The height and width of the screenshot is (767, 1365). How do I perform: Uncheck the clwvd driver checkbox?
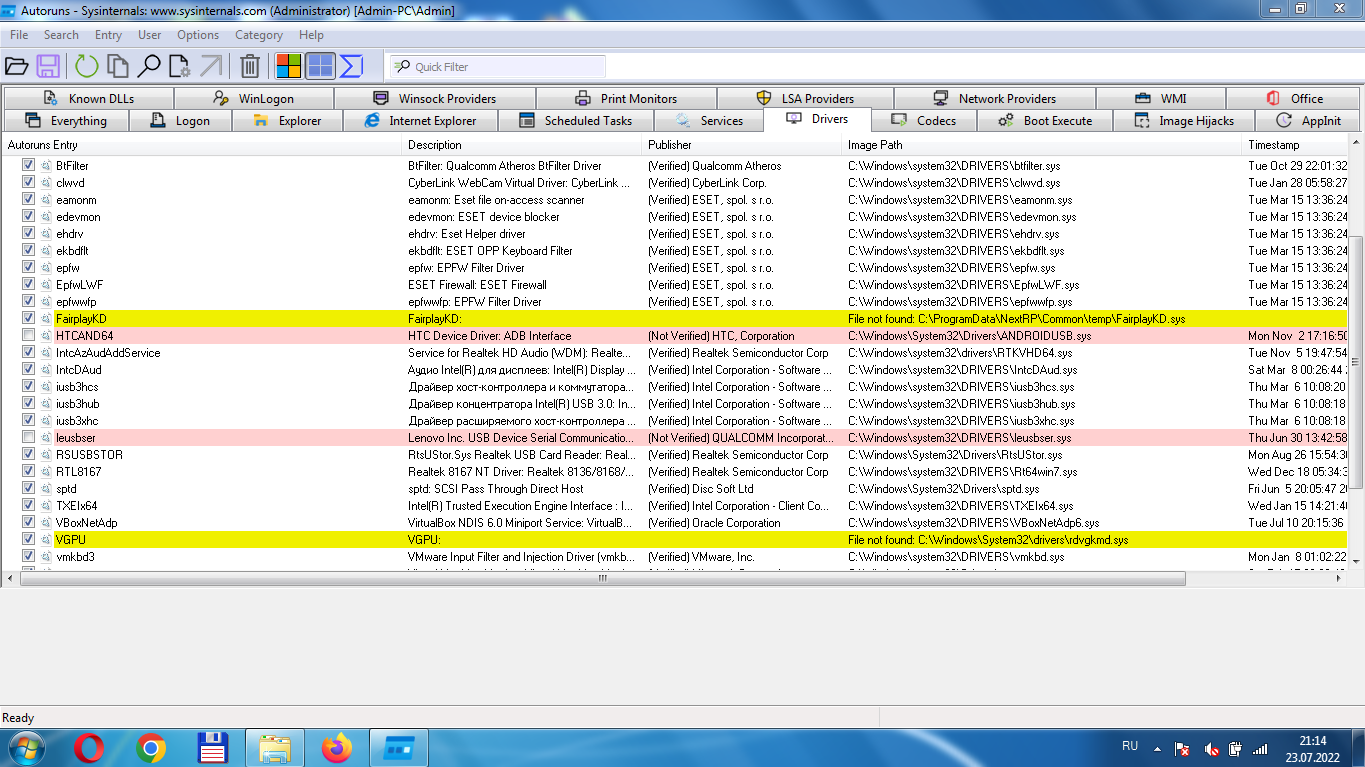(x=28, y=182)
